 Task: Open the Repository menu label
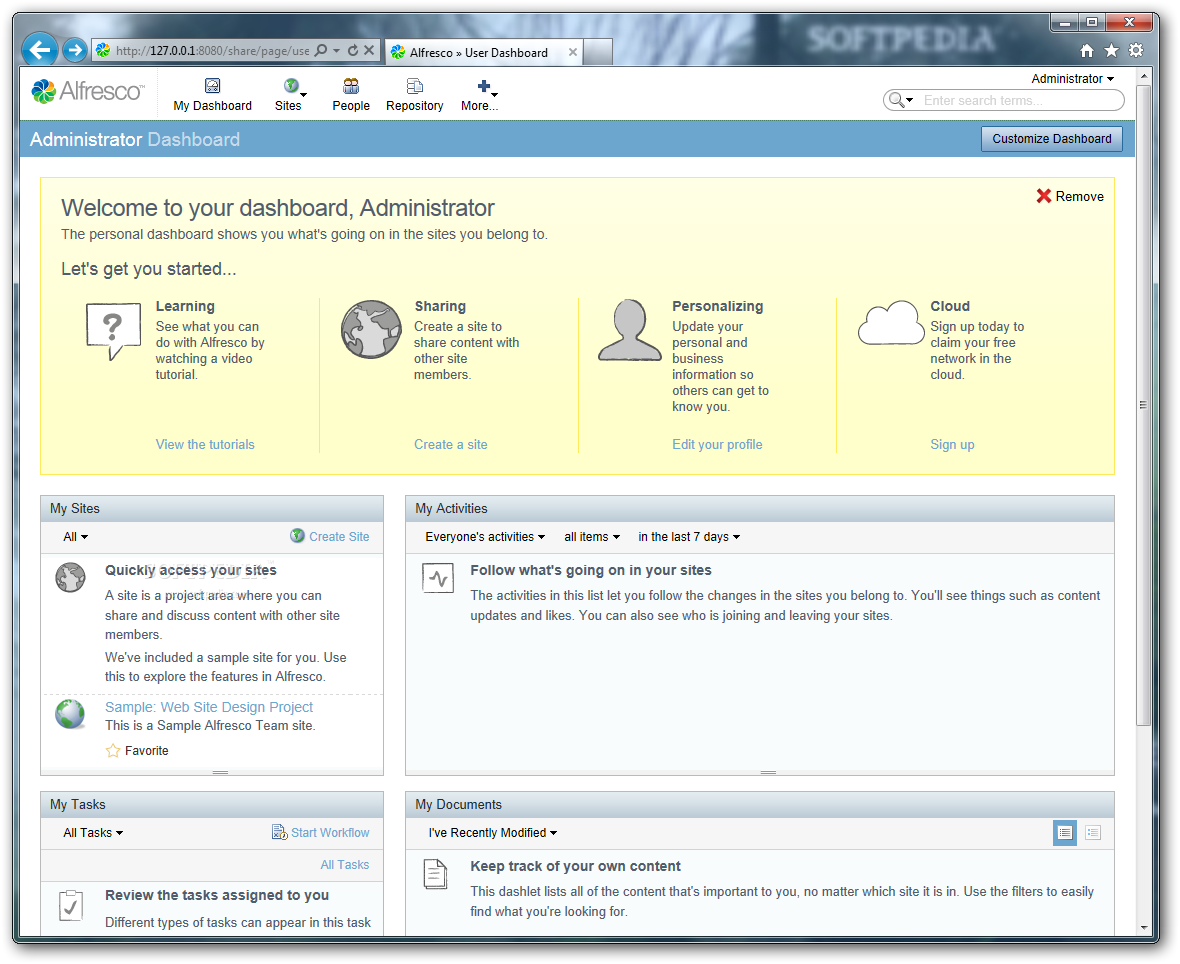[x=414, y=105]
